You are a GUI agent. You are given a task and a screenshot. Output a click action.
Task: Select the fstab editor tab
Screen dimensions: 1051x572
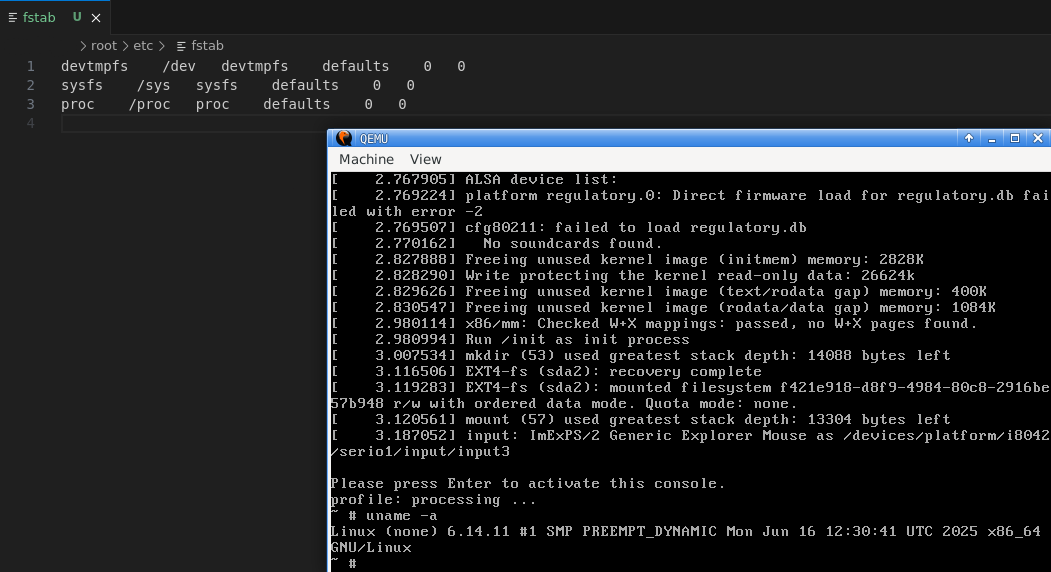(x=55, y=17)
